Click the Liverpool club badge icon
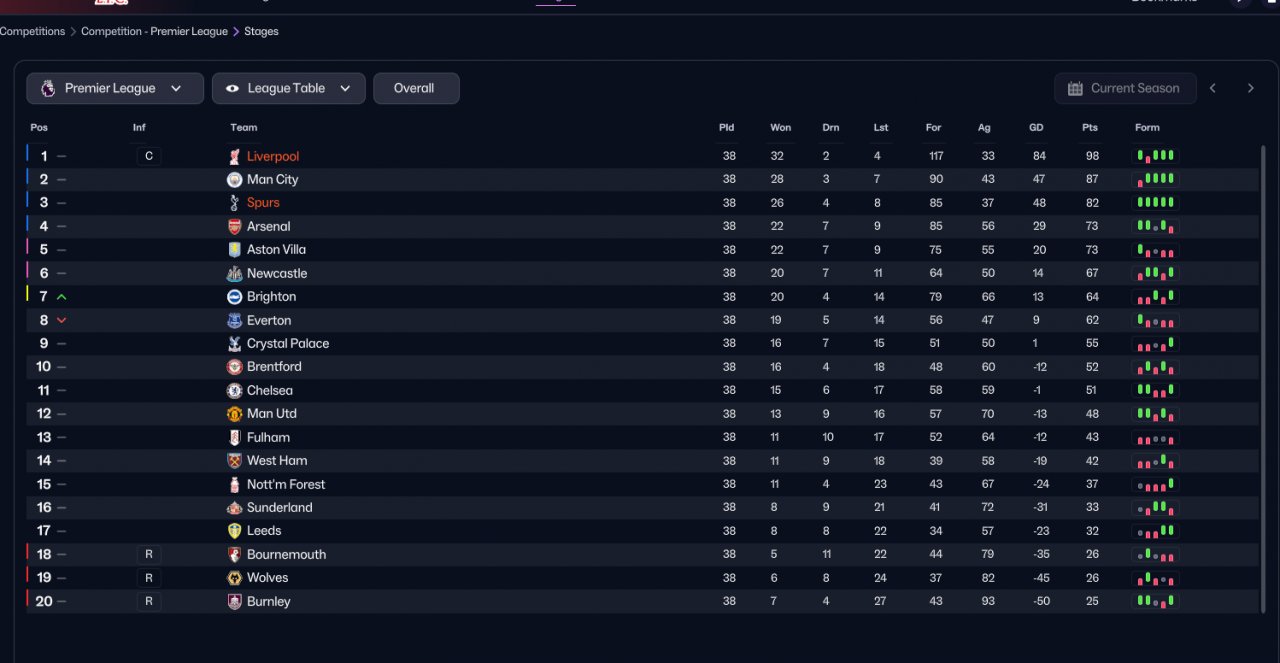1280x663 pixels. point(234,156)
